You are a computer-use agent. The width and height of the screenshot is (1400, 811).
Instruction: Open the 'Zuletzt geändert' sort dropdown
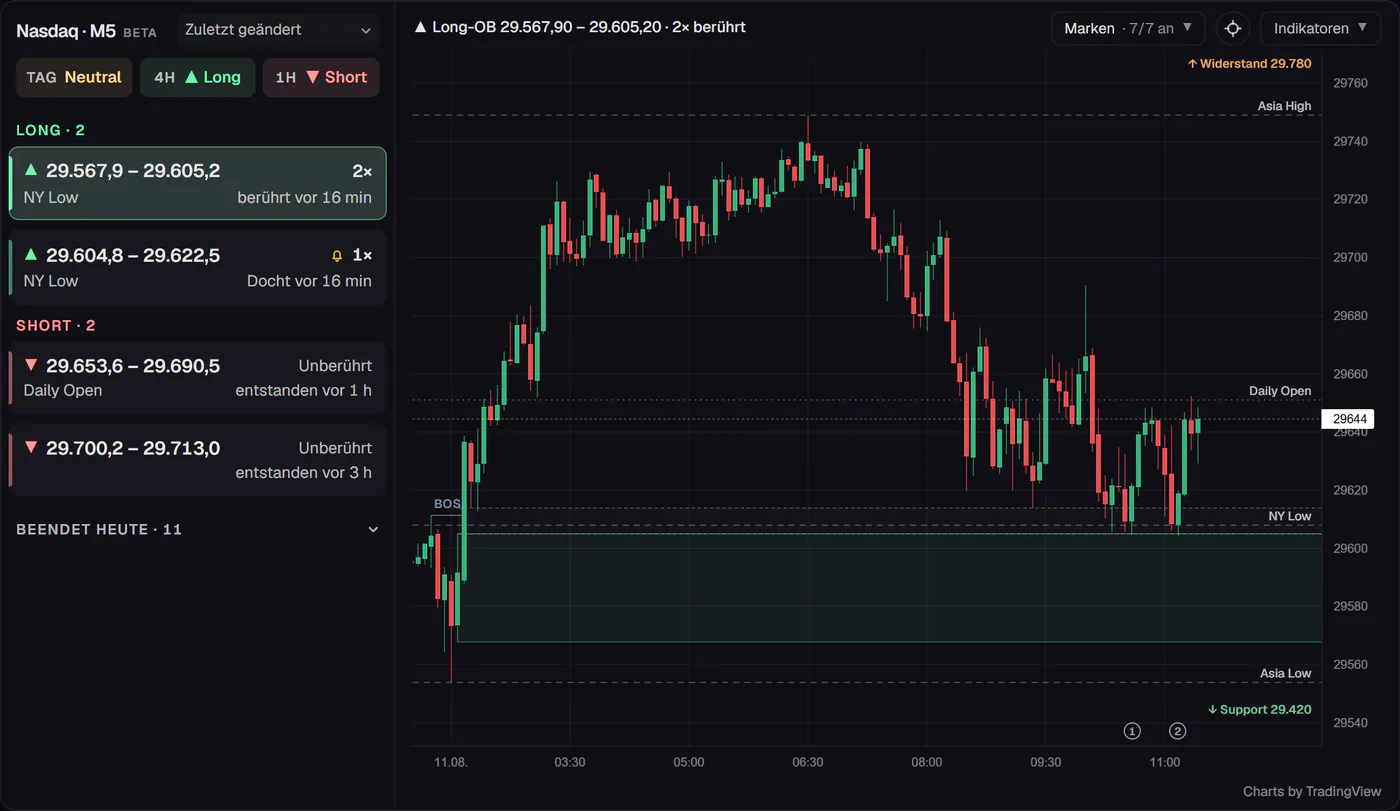pyautogui.click(x=278, y=30)
